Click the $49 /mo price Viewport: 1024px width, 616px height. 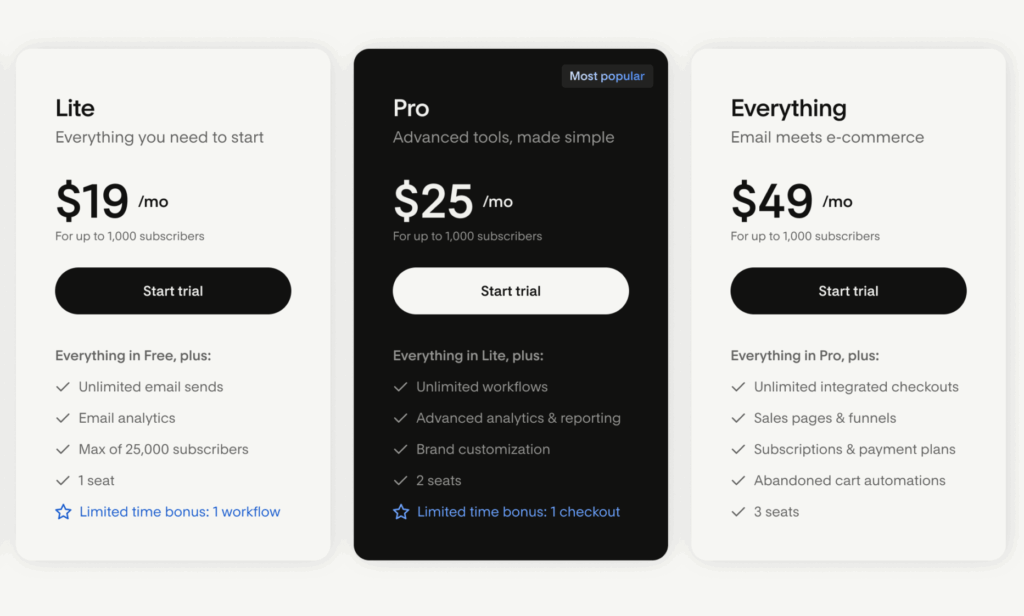click(791, 201)
